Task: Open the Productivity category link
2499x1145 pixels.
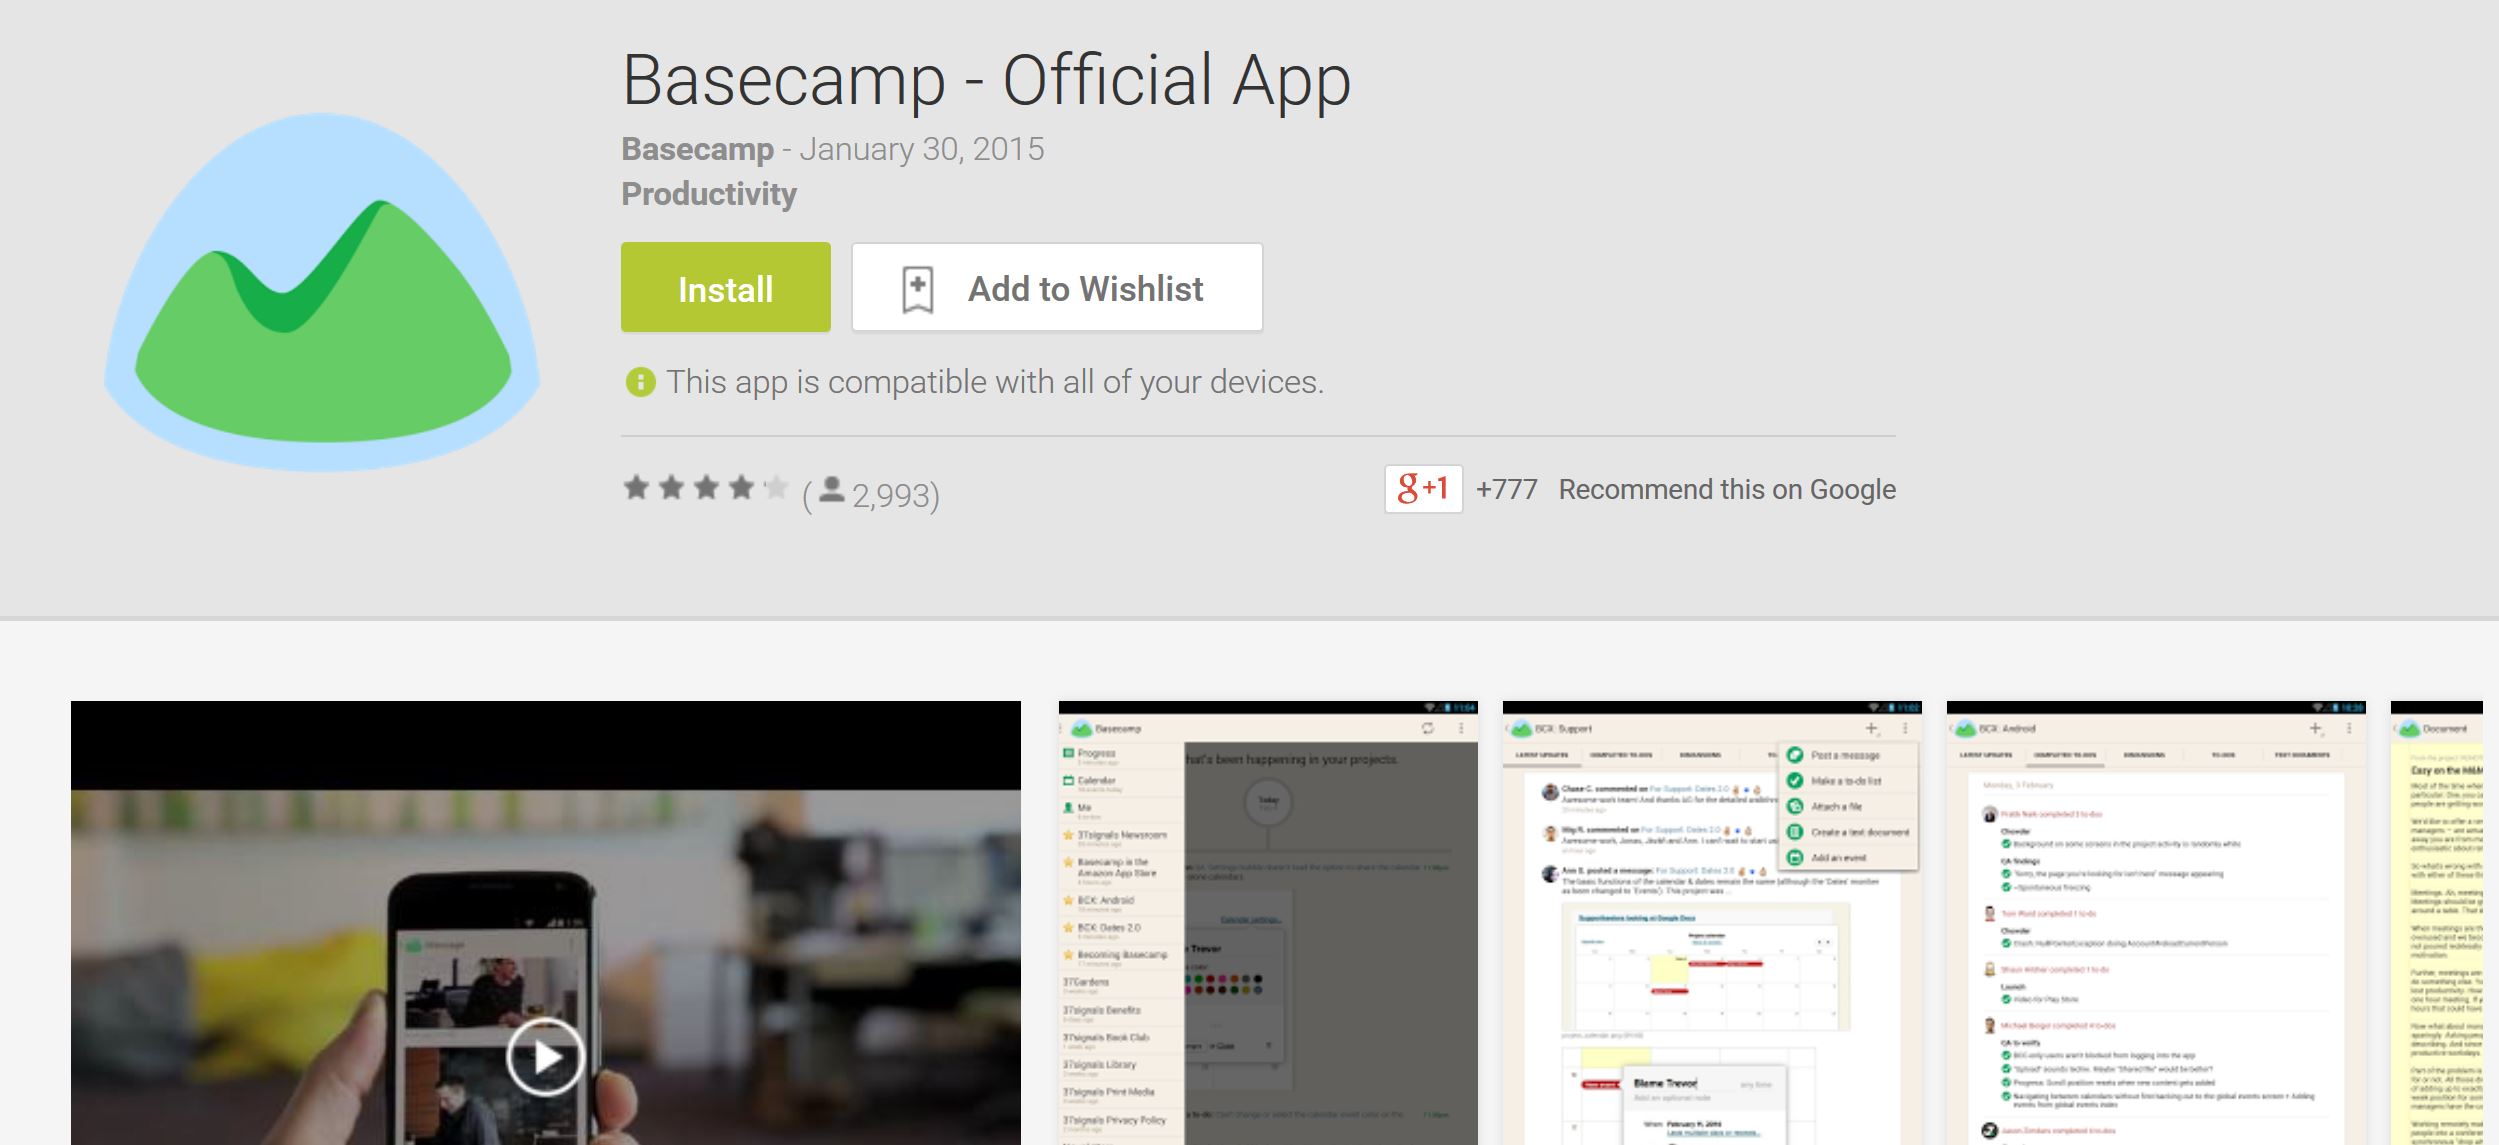Action: tap(709, 193)
